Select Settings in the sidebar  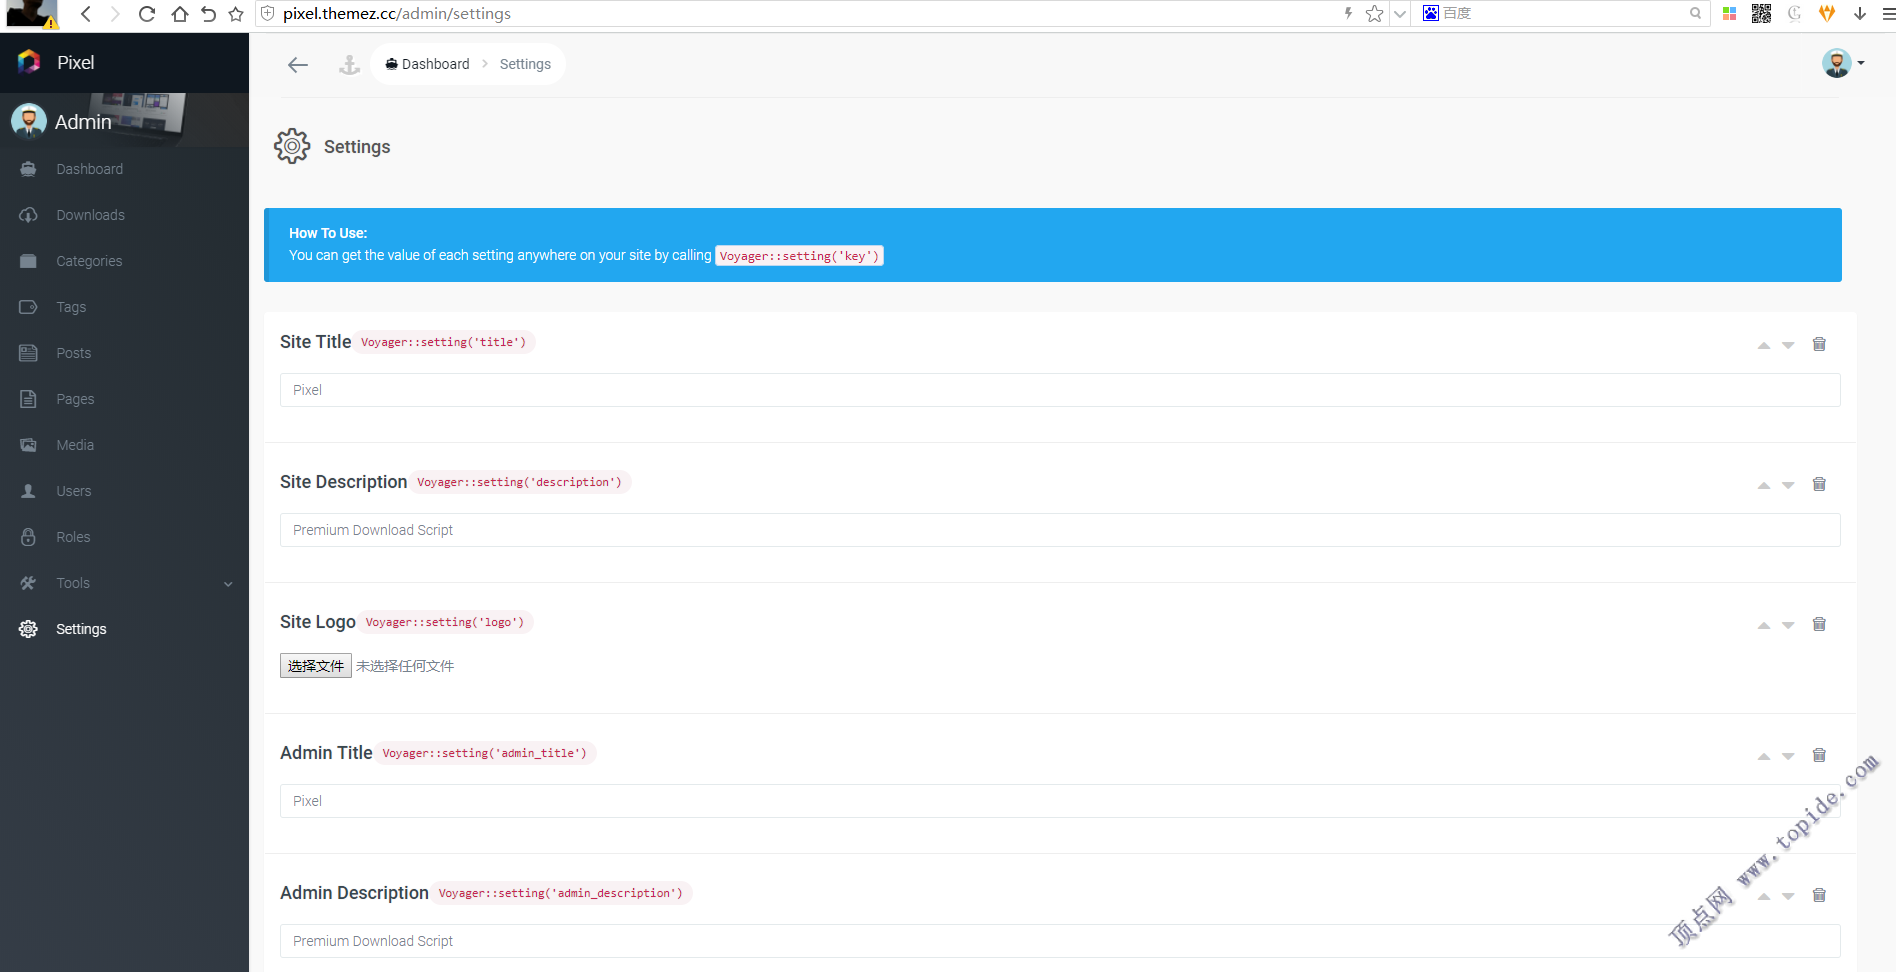(81, 629)
